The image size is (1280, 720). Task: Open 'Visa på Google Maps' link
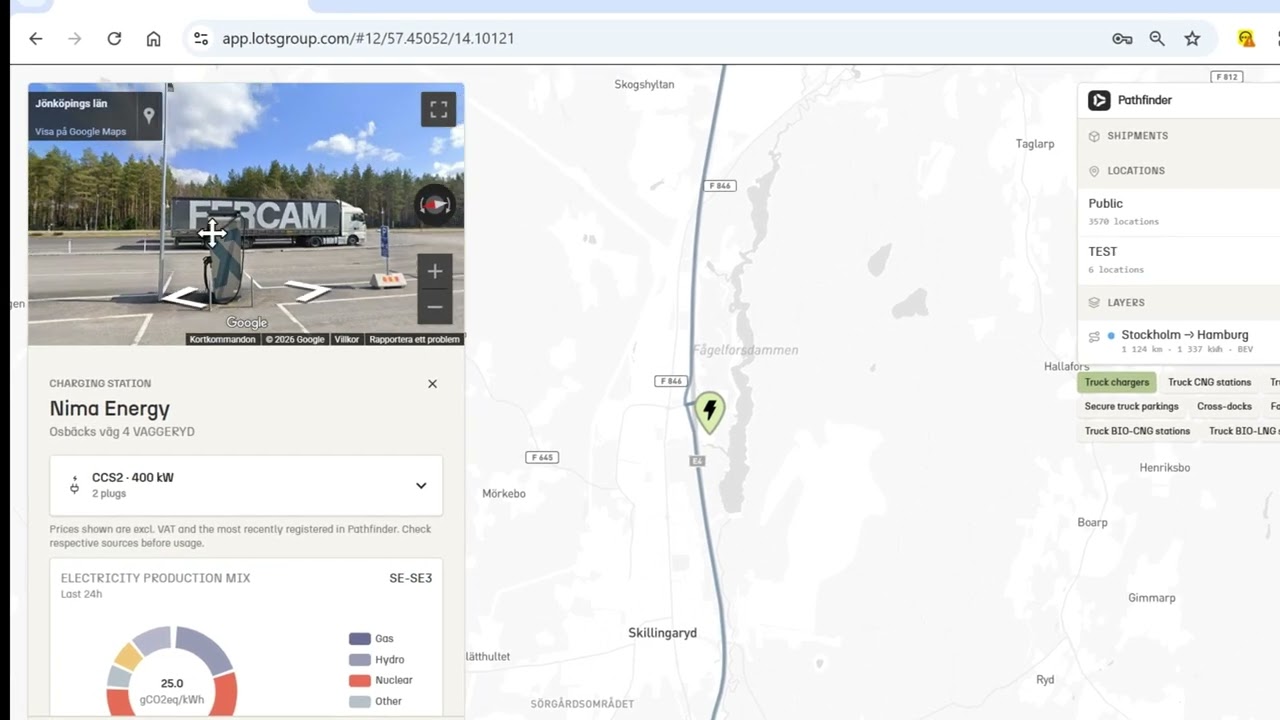pyautogui.click(x=81, y=132)
